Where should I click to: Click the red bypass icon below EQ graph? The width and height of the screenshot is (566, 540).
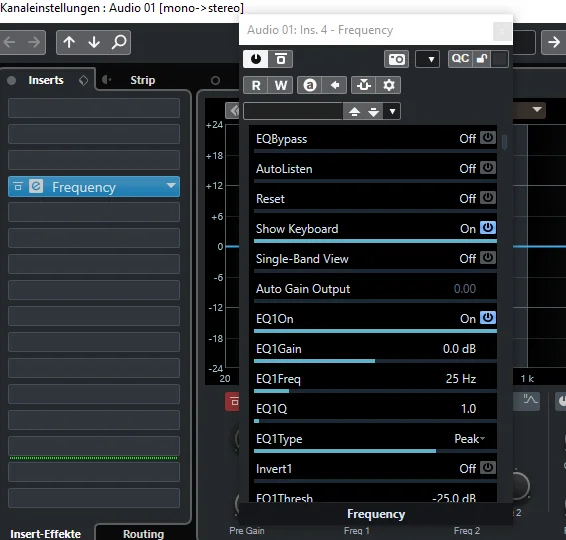[232, 401]
